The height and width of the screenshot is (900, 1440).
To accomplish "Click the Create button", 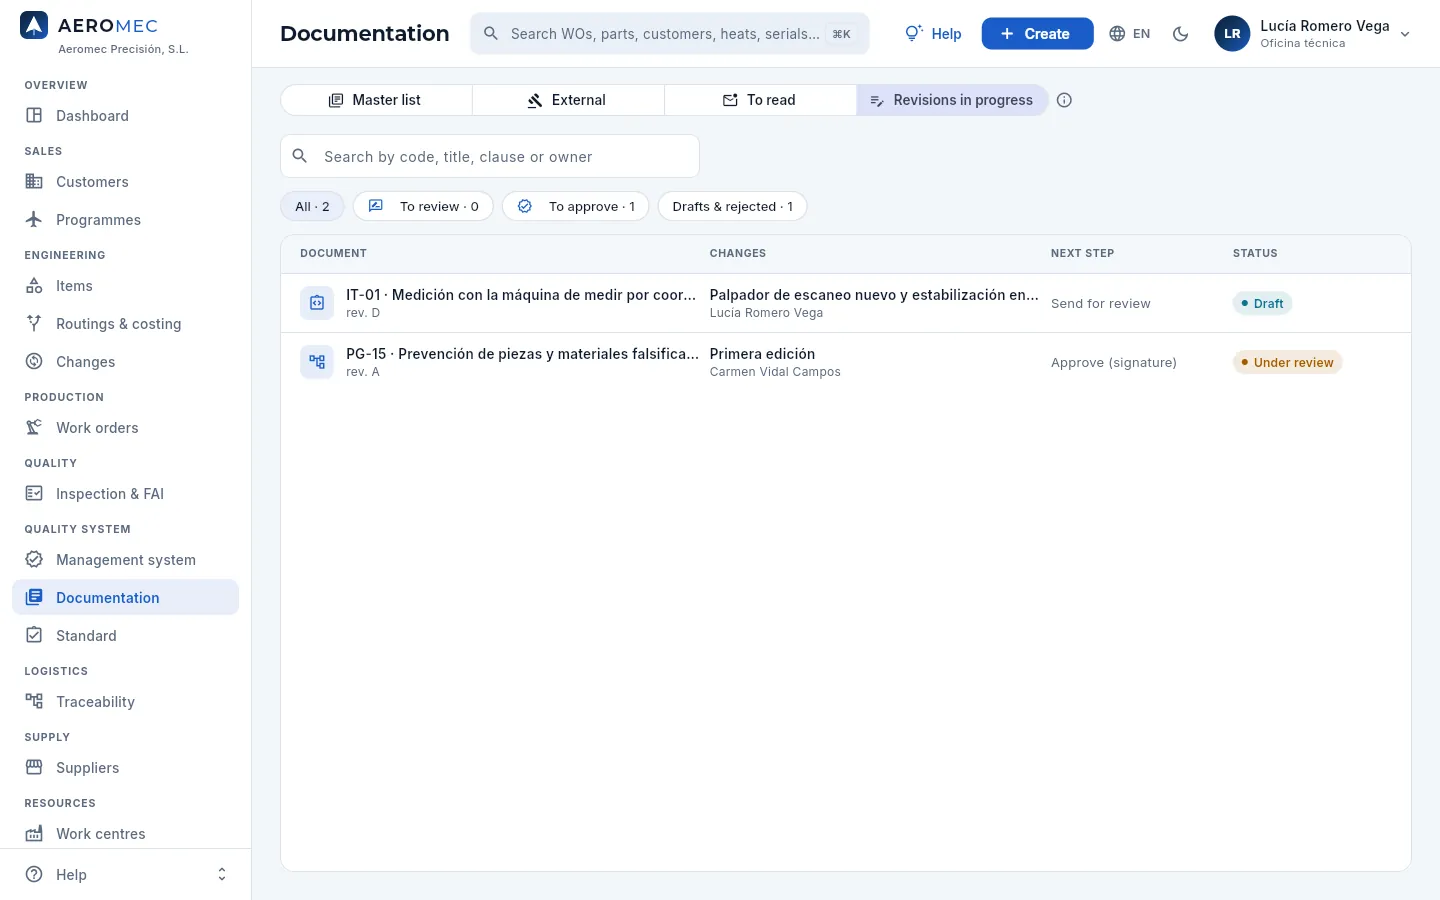I will [x=1037, y=34].
